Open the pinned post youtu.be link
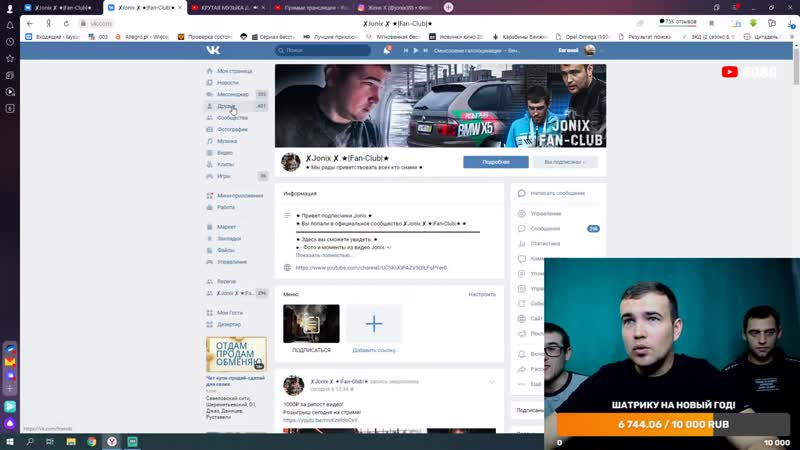Screen dimensions: 800x450 320,420
